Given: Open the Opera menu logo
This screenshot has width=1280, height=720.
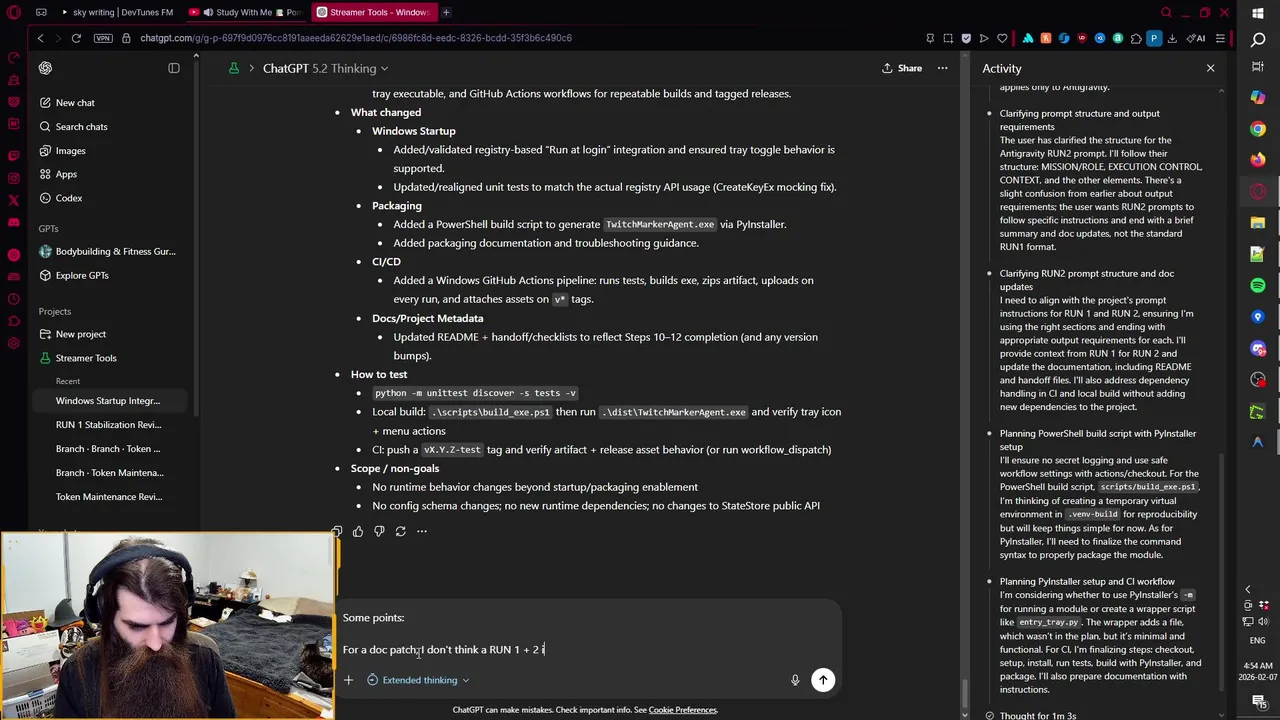Looking at the screenshot, I should (x=14, y=12).
